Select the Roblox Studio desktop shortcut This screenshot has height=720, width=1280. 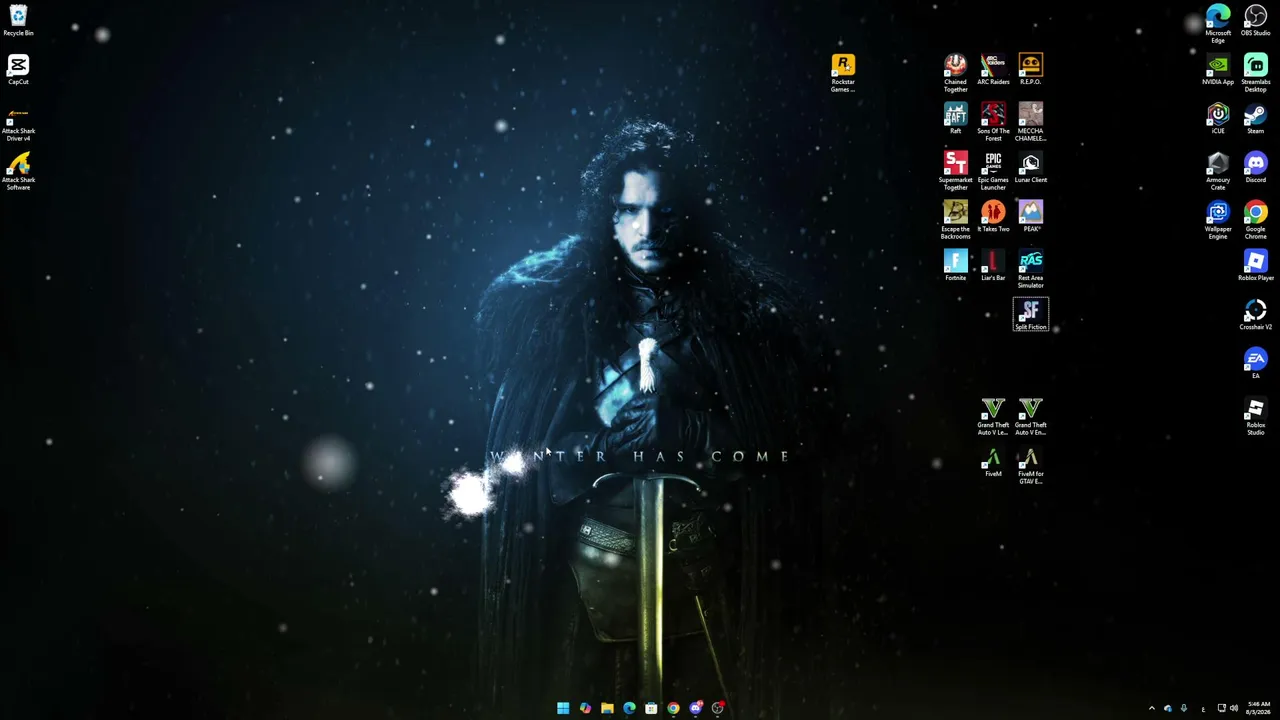[1256, 416]
